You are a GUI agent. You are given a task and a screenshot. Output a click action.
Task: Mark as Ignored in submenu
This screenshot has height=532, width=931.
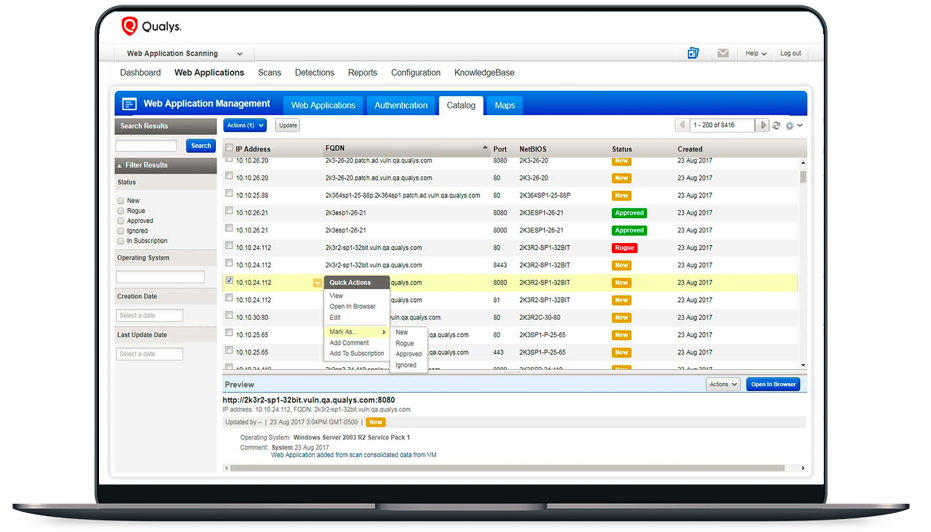pos(406,366)
